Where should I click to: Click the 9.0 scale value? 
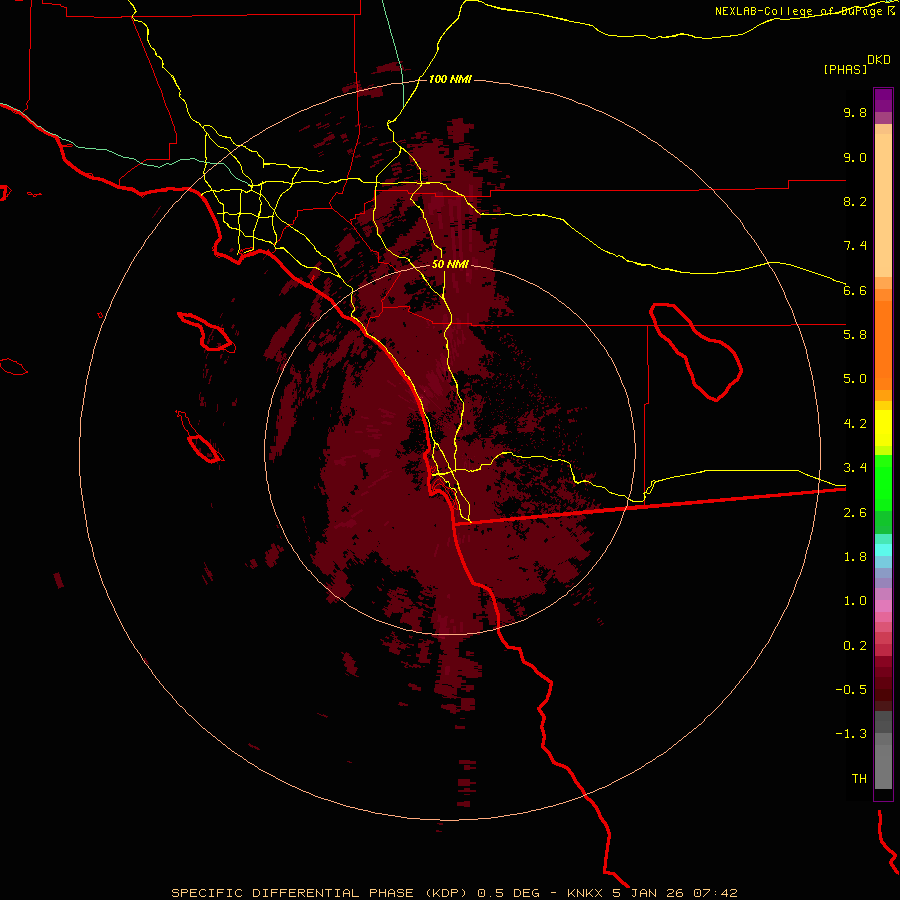pyautogui.click(x=855, y=157)
